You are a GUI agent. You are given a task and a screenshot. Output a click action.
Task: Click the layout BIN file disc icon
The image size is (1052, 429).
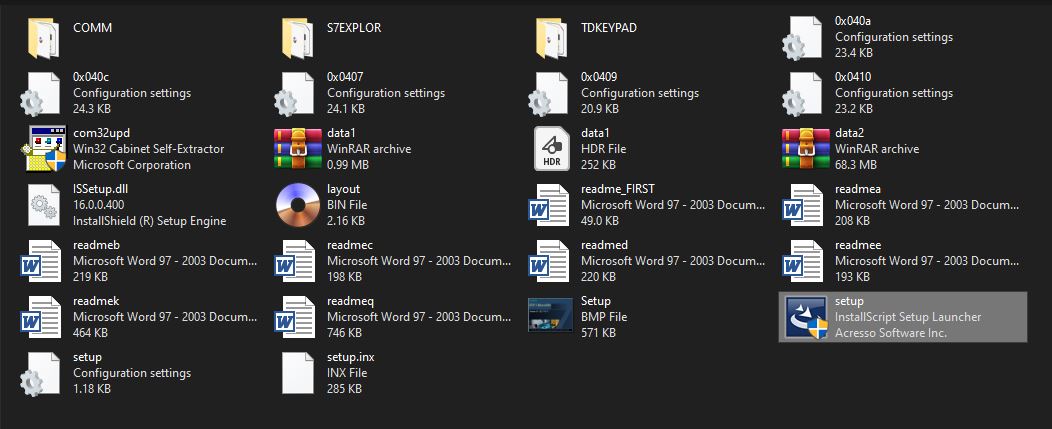pyautogui.click(x=296, y=205)
